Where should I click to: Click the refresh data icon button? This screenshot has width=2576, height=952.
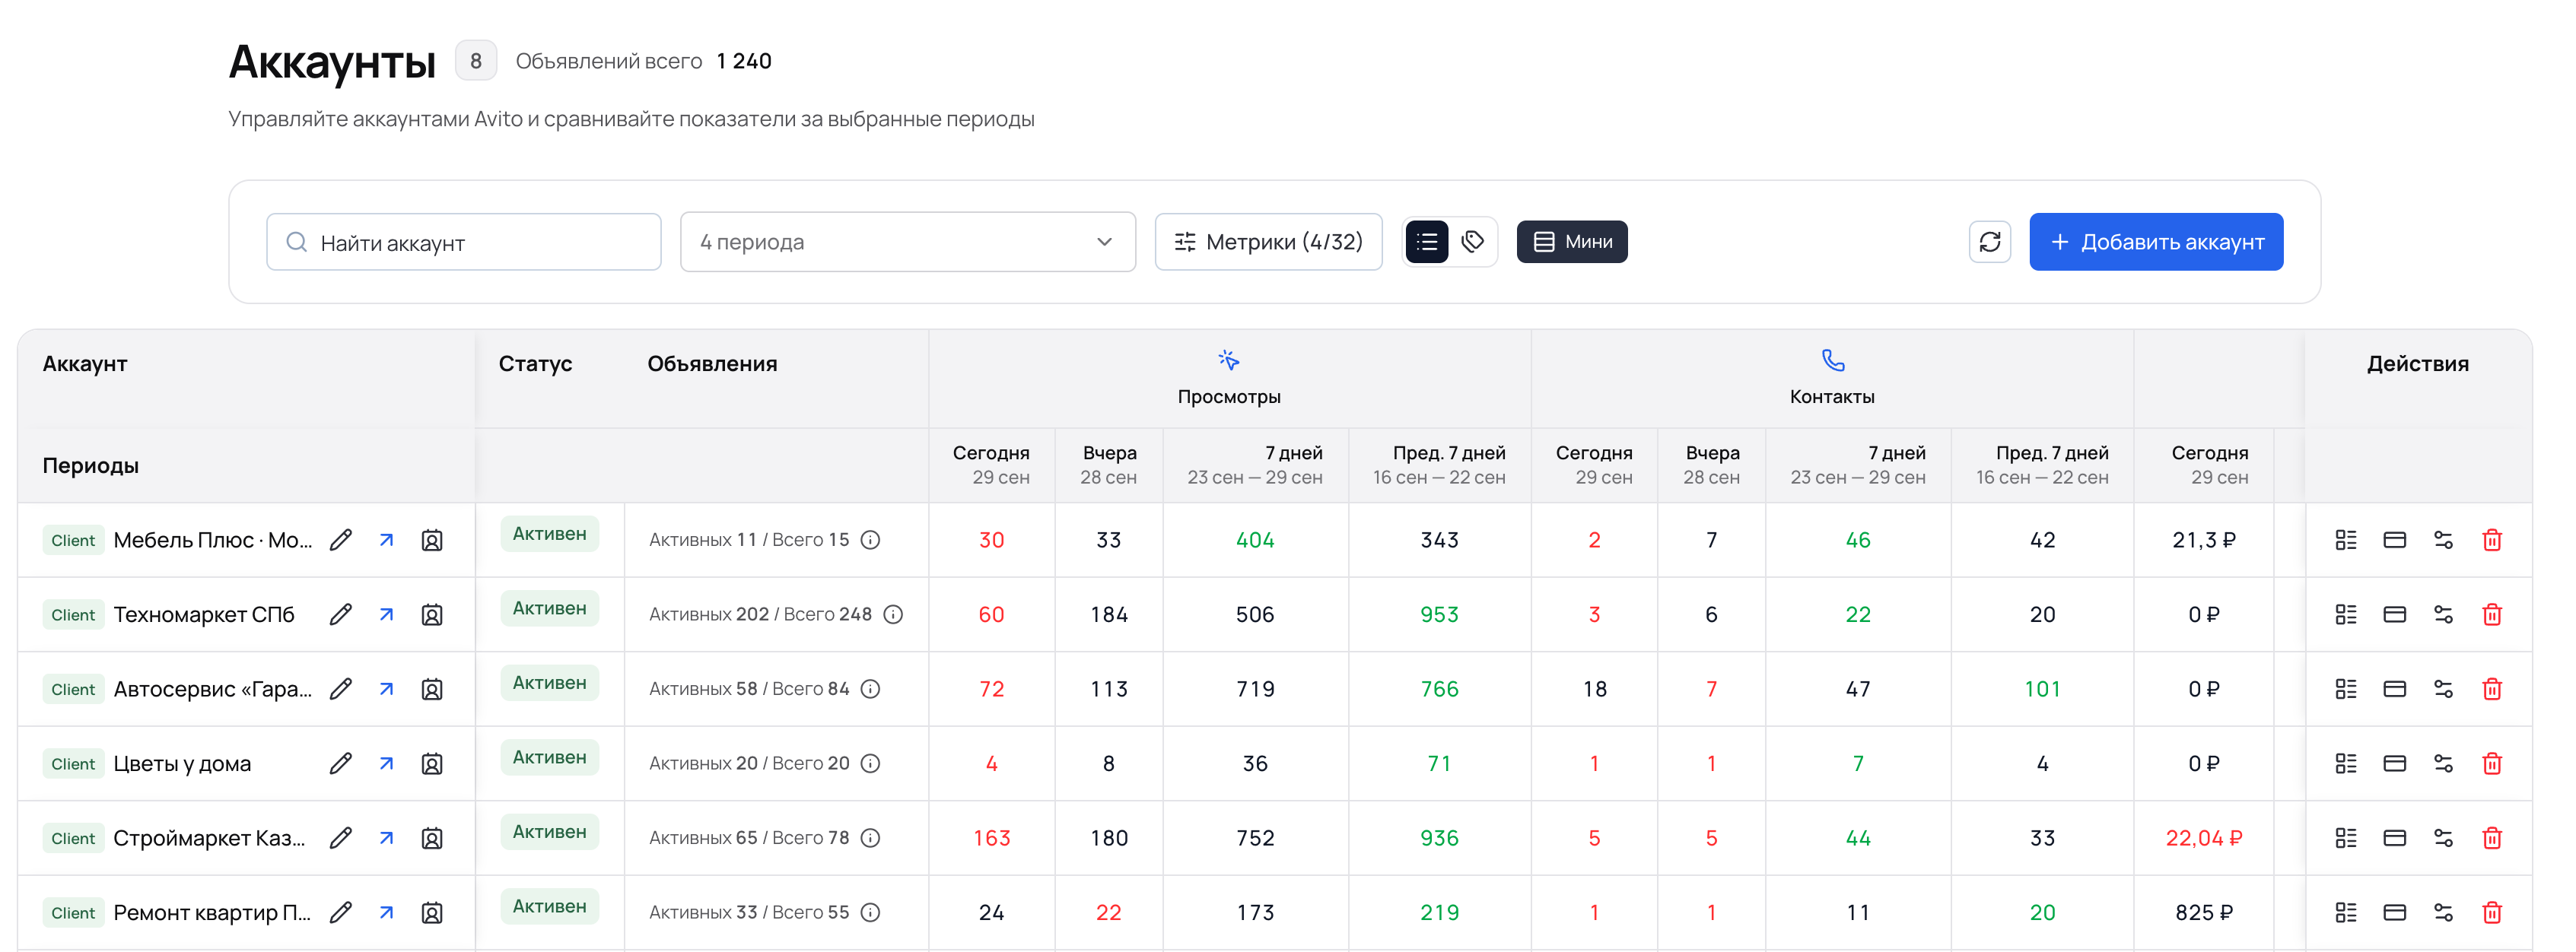(x=1989, y=242)
